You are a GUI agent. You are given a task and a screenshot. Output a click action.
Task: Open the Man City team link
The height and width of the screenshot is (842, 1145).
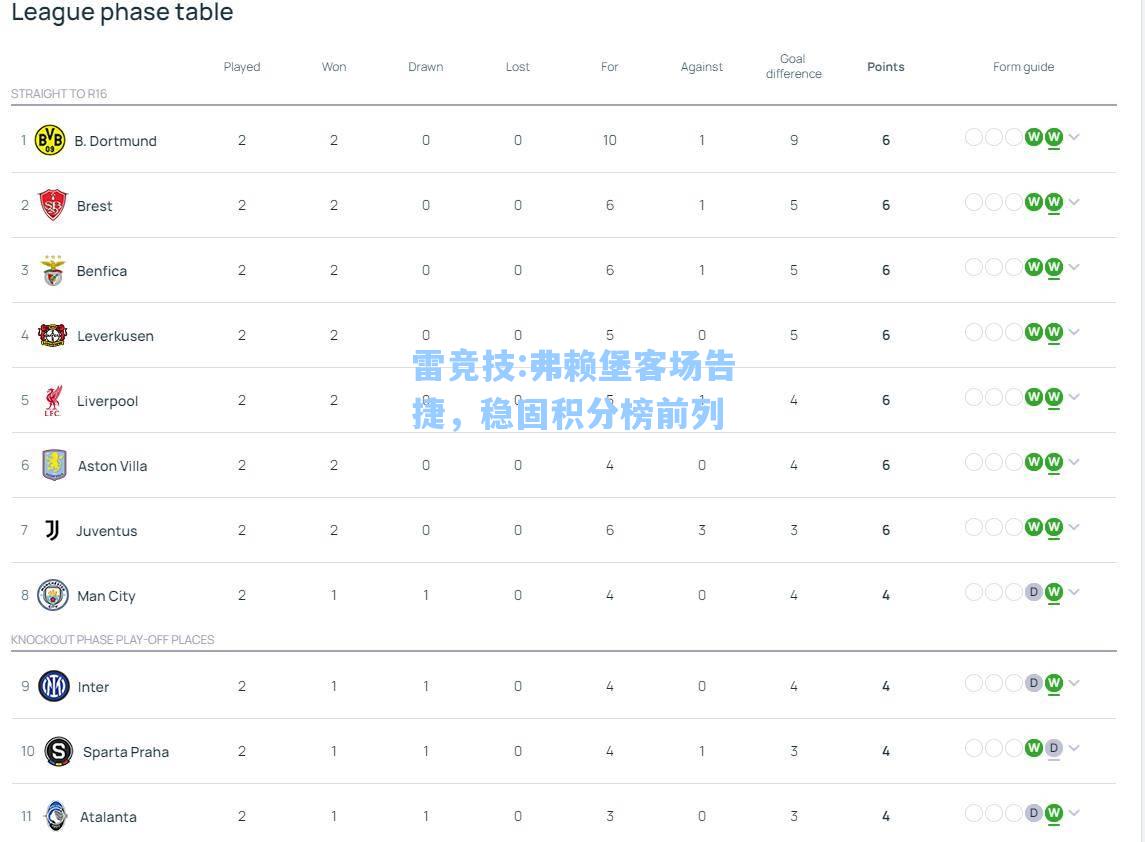(x=107, y=596)
